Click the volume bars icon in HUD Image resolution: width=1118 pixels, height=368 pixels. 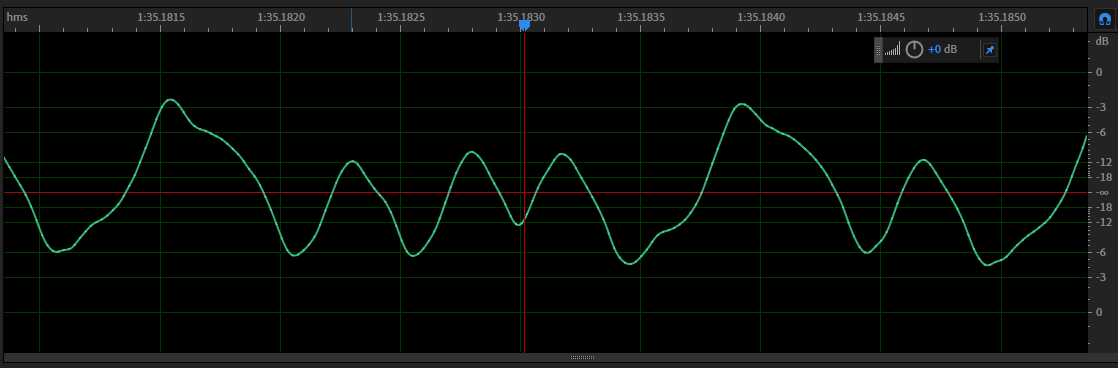pyautogui.click(x=893, y=50)
